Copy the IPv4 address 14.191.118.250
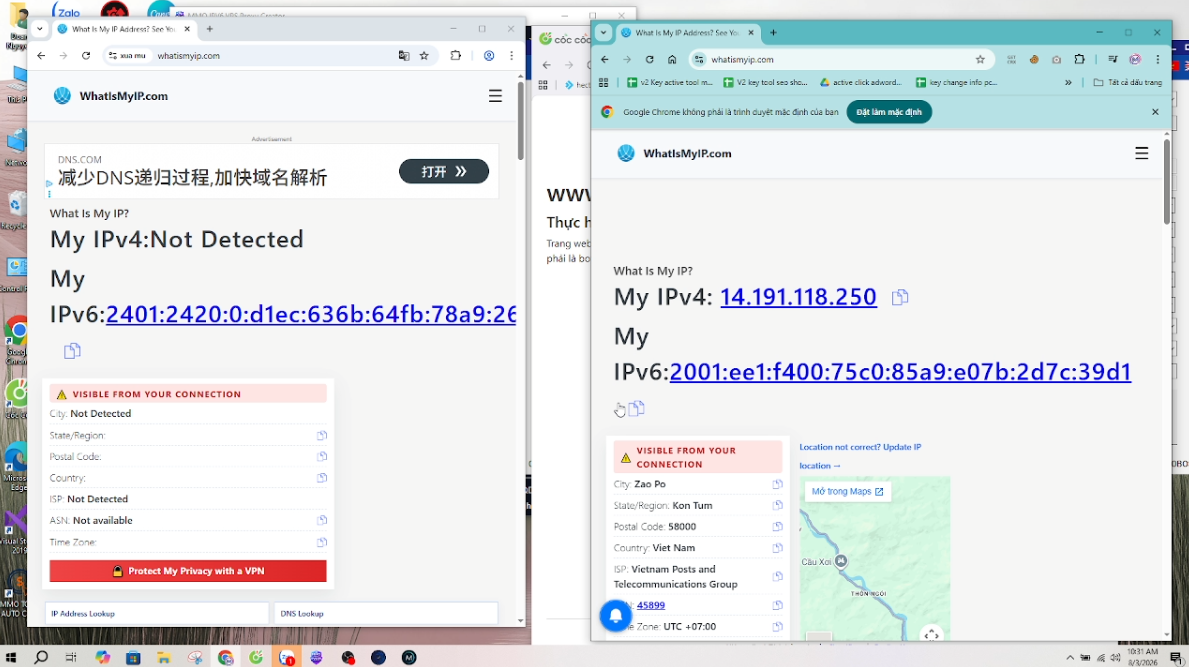Screen dimensions: 1189x667 coord(900,297)
